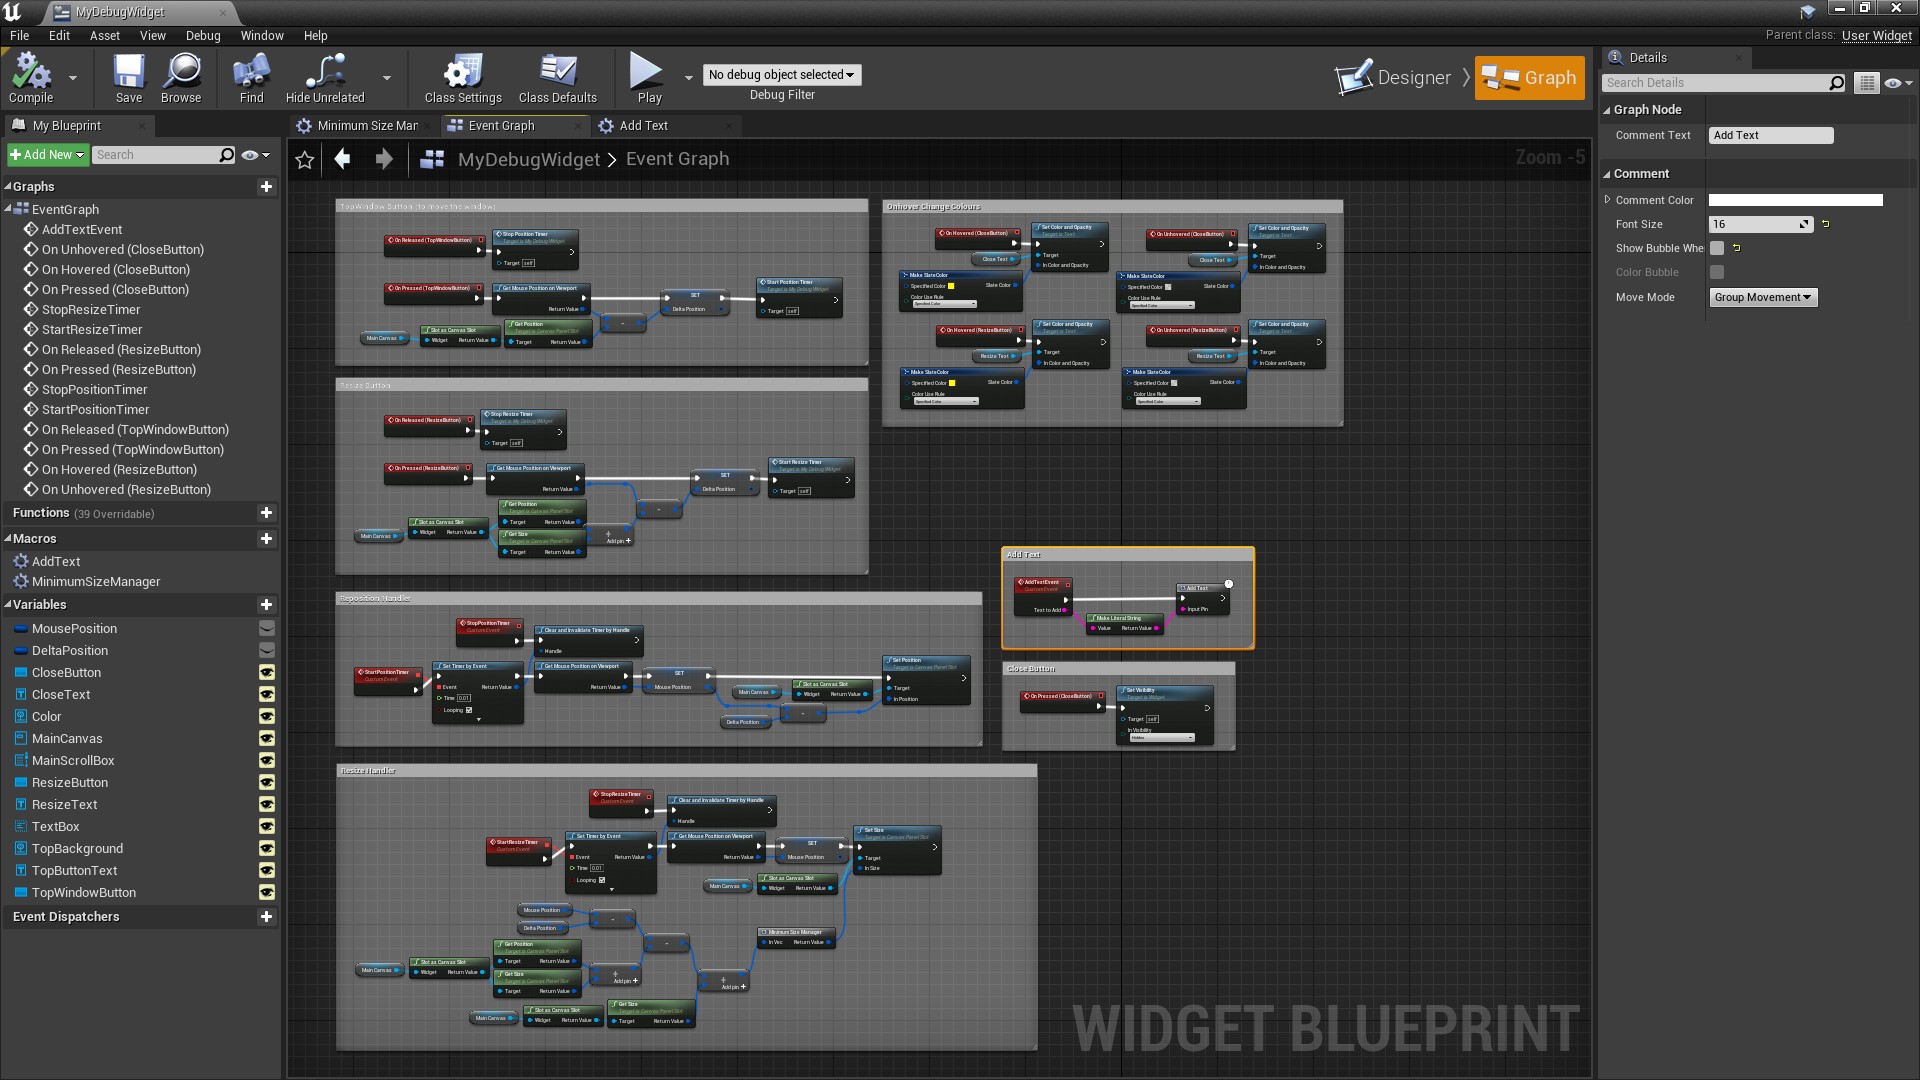Open the Debug menu
Screen dimensions: 1920x1080
coord(203,36)
